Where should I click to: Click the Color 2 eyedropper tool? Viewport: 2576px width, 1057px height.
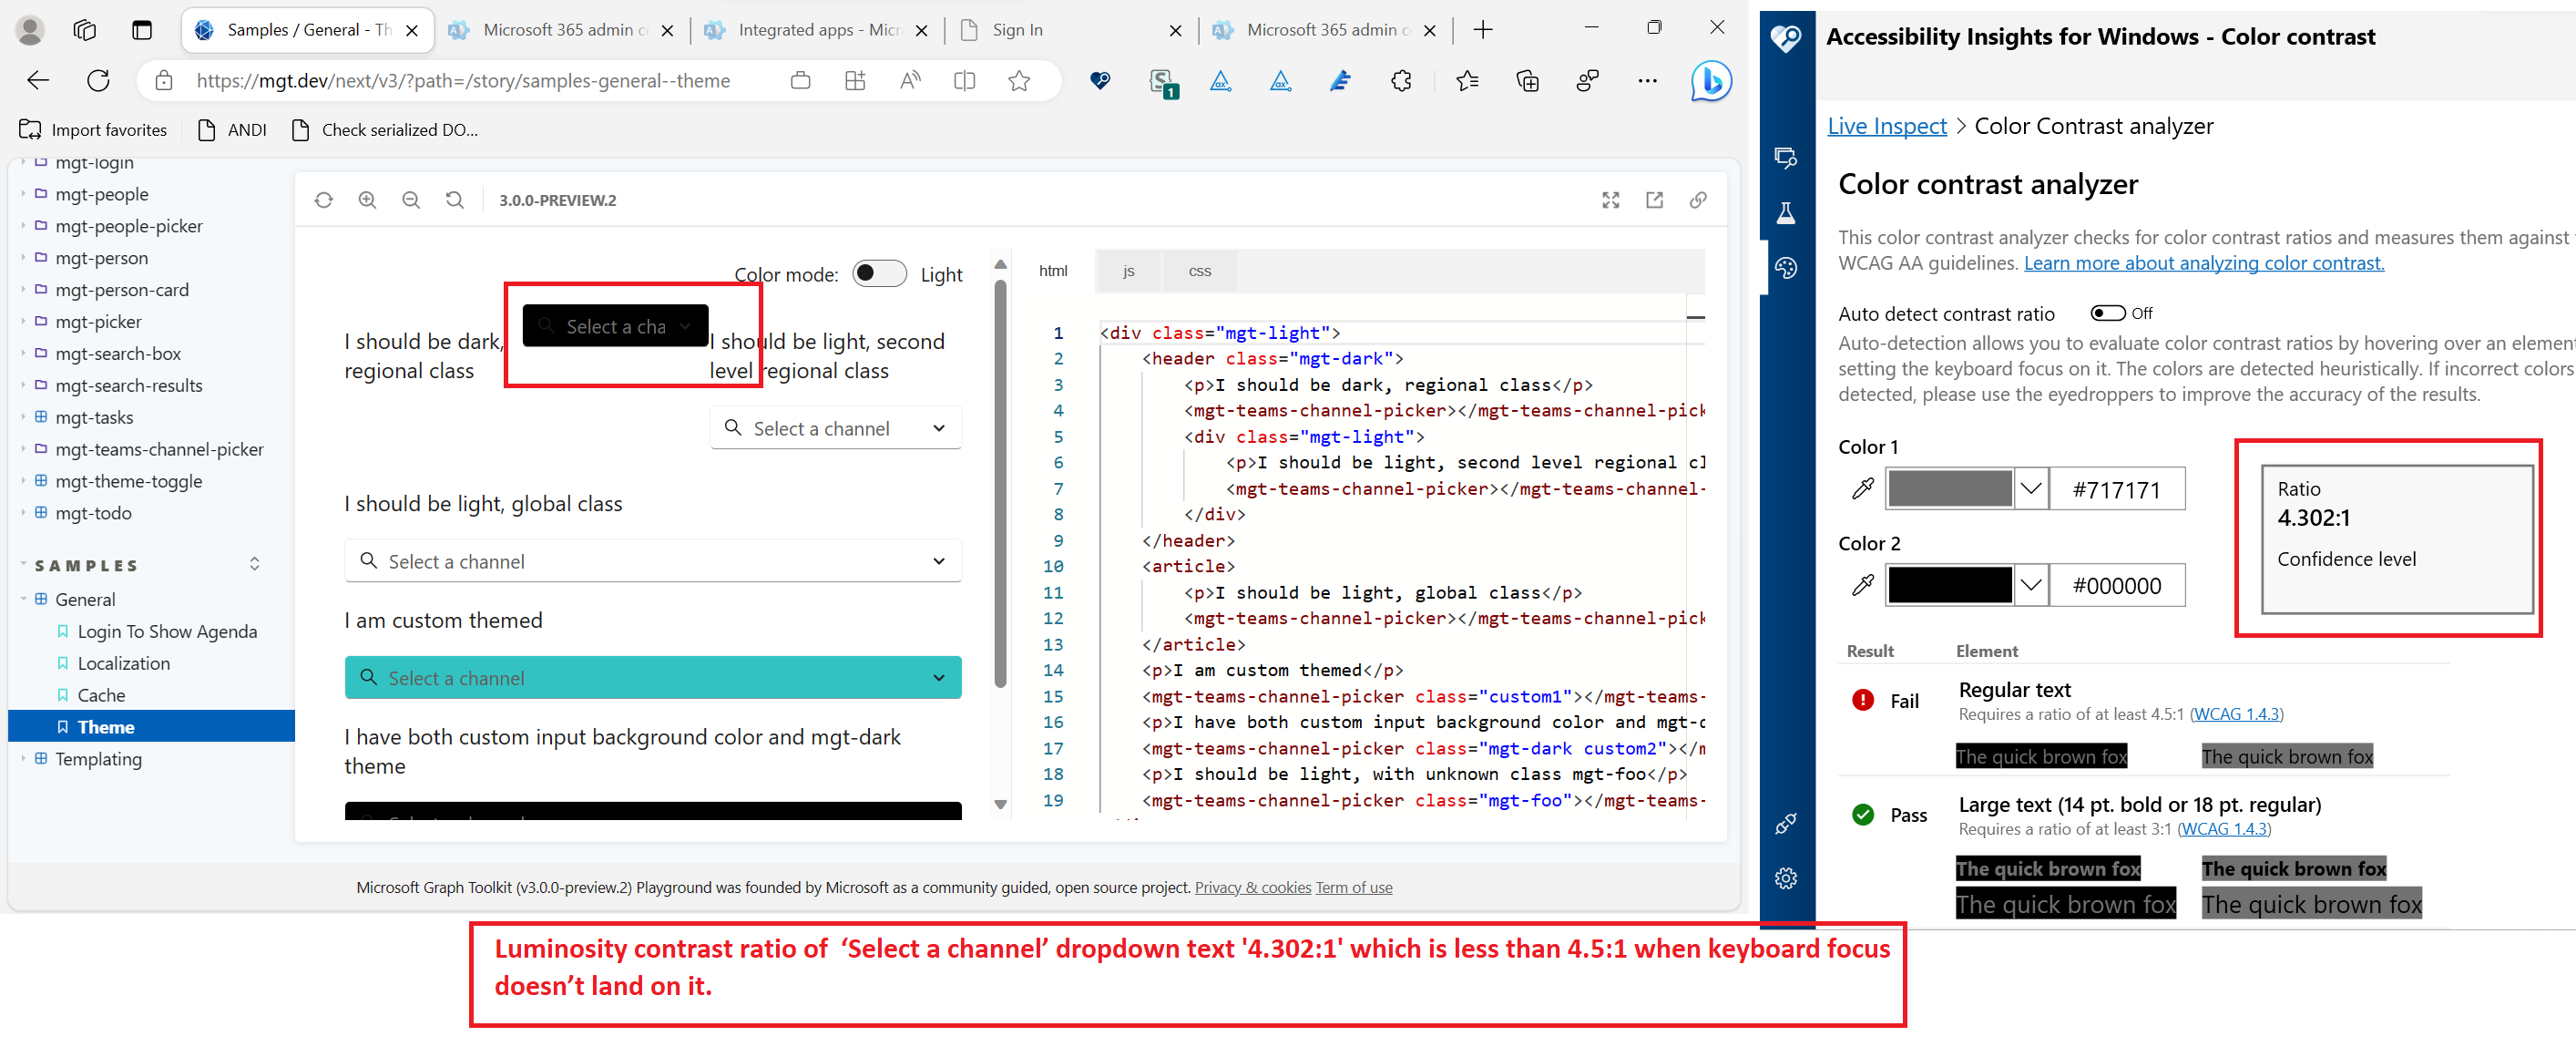(1862, 585)
